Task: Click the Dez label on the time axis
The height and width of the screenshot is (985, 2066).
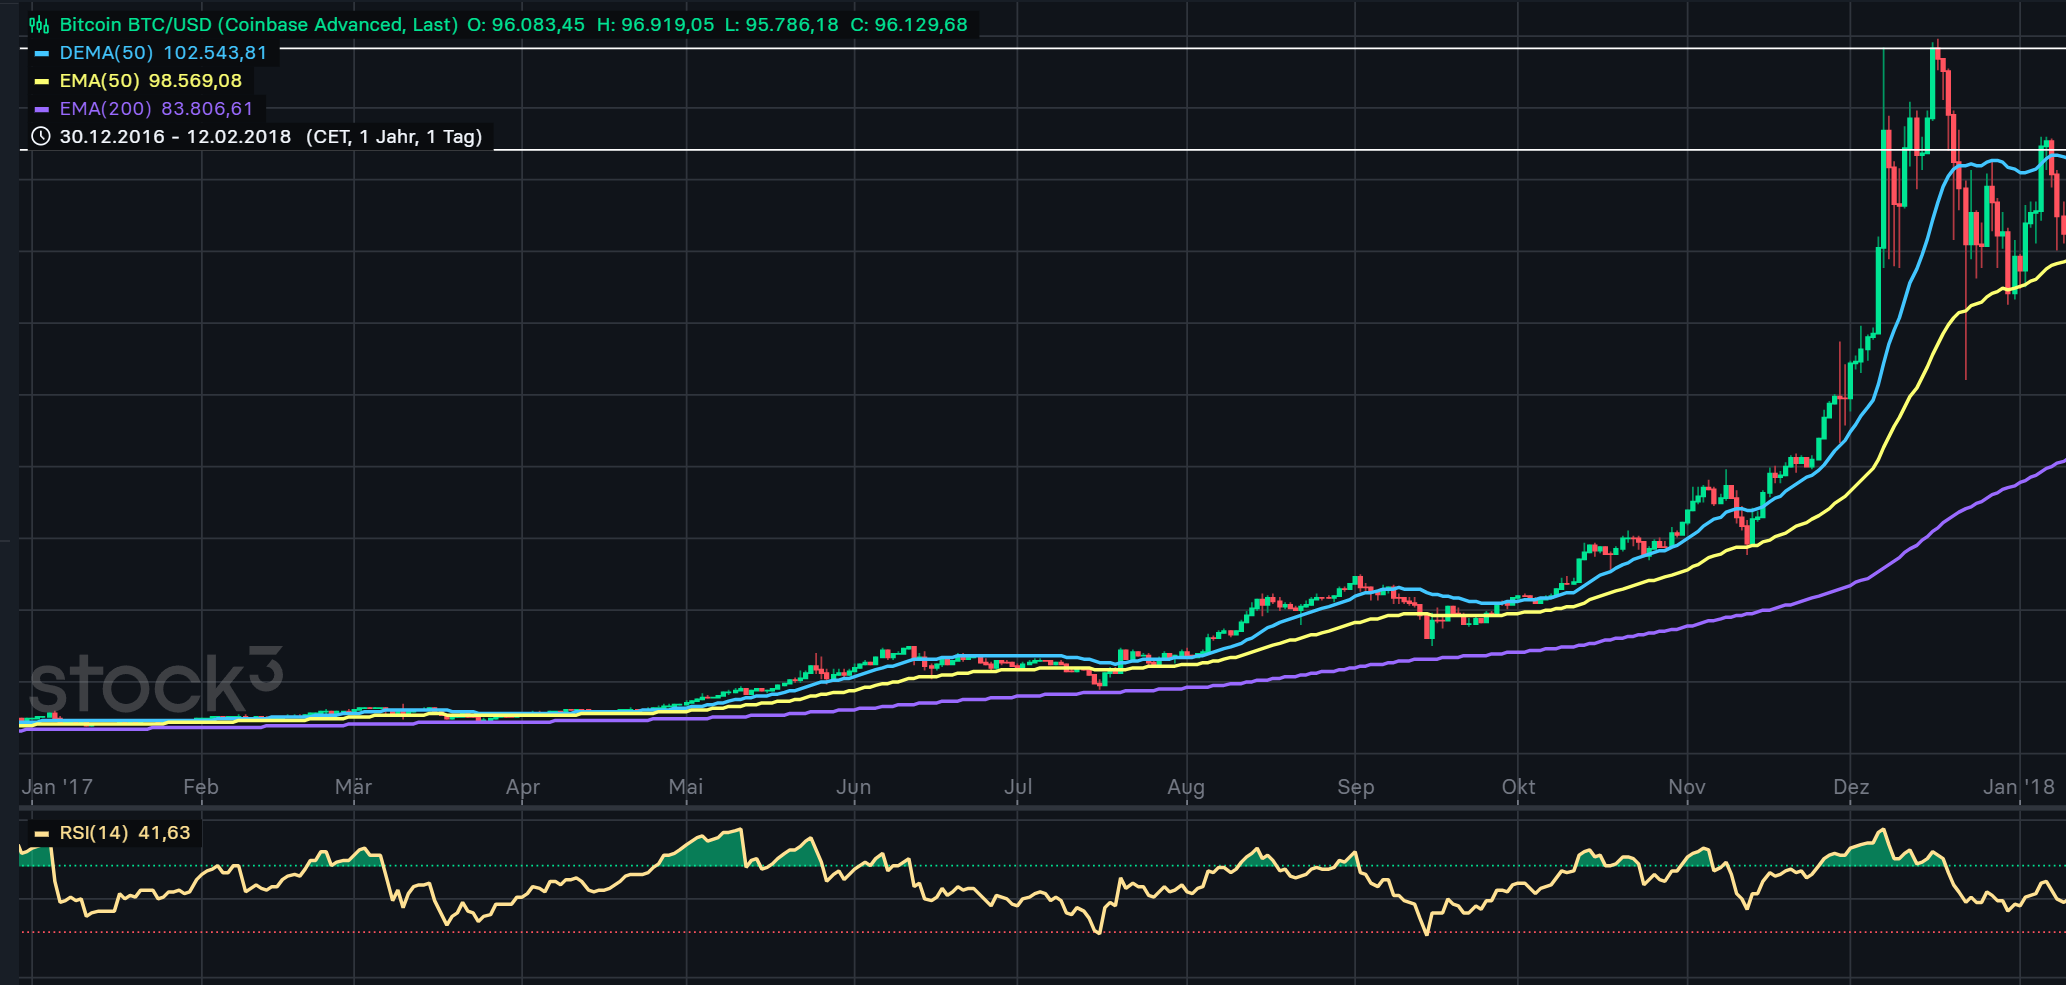Action: point(1851,787)
